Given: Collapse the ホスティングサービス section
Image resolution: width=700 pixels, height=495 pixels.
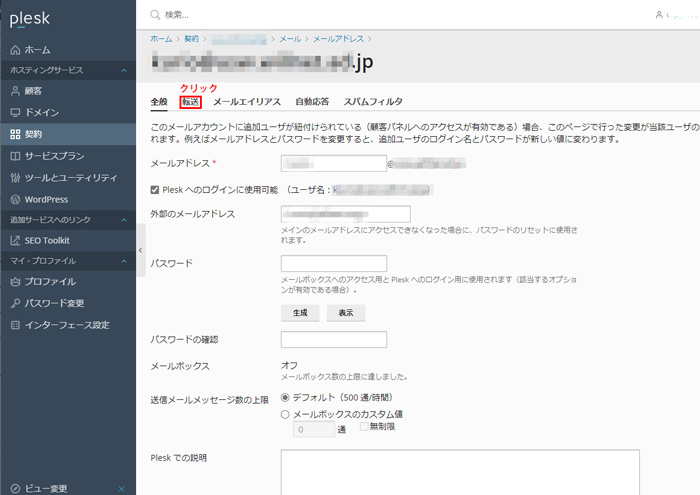Looking at the screenshot, I should (123, 70).
